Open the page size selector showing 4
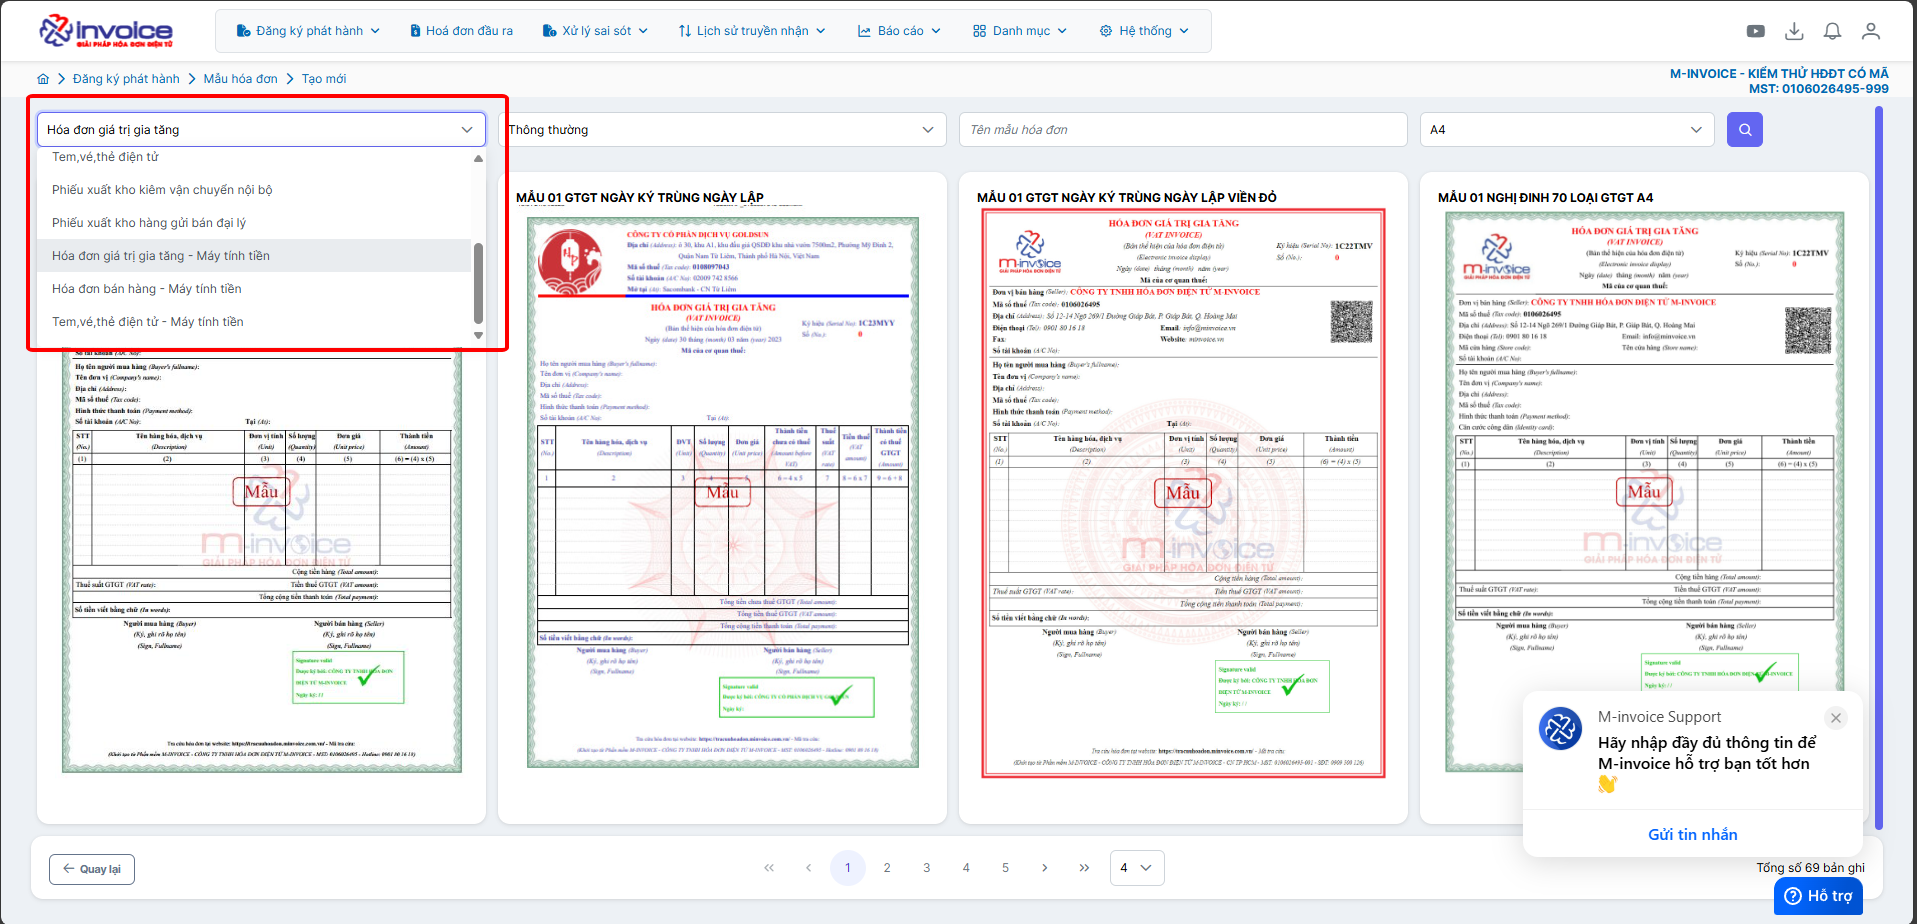Screen dimensions: 1917x924 (x=1136, y=868)
